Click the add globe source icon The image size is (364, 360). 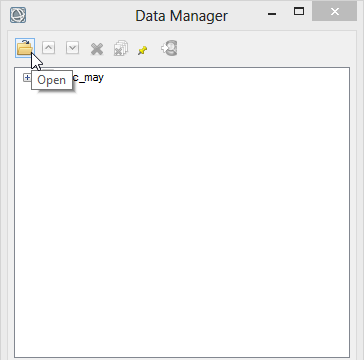point(169,48)
